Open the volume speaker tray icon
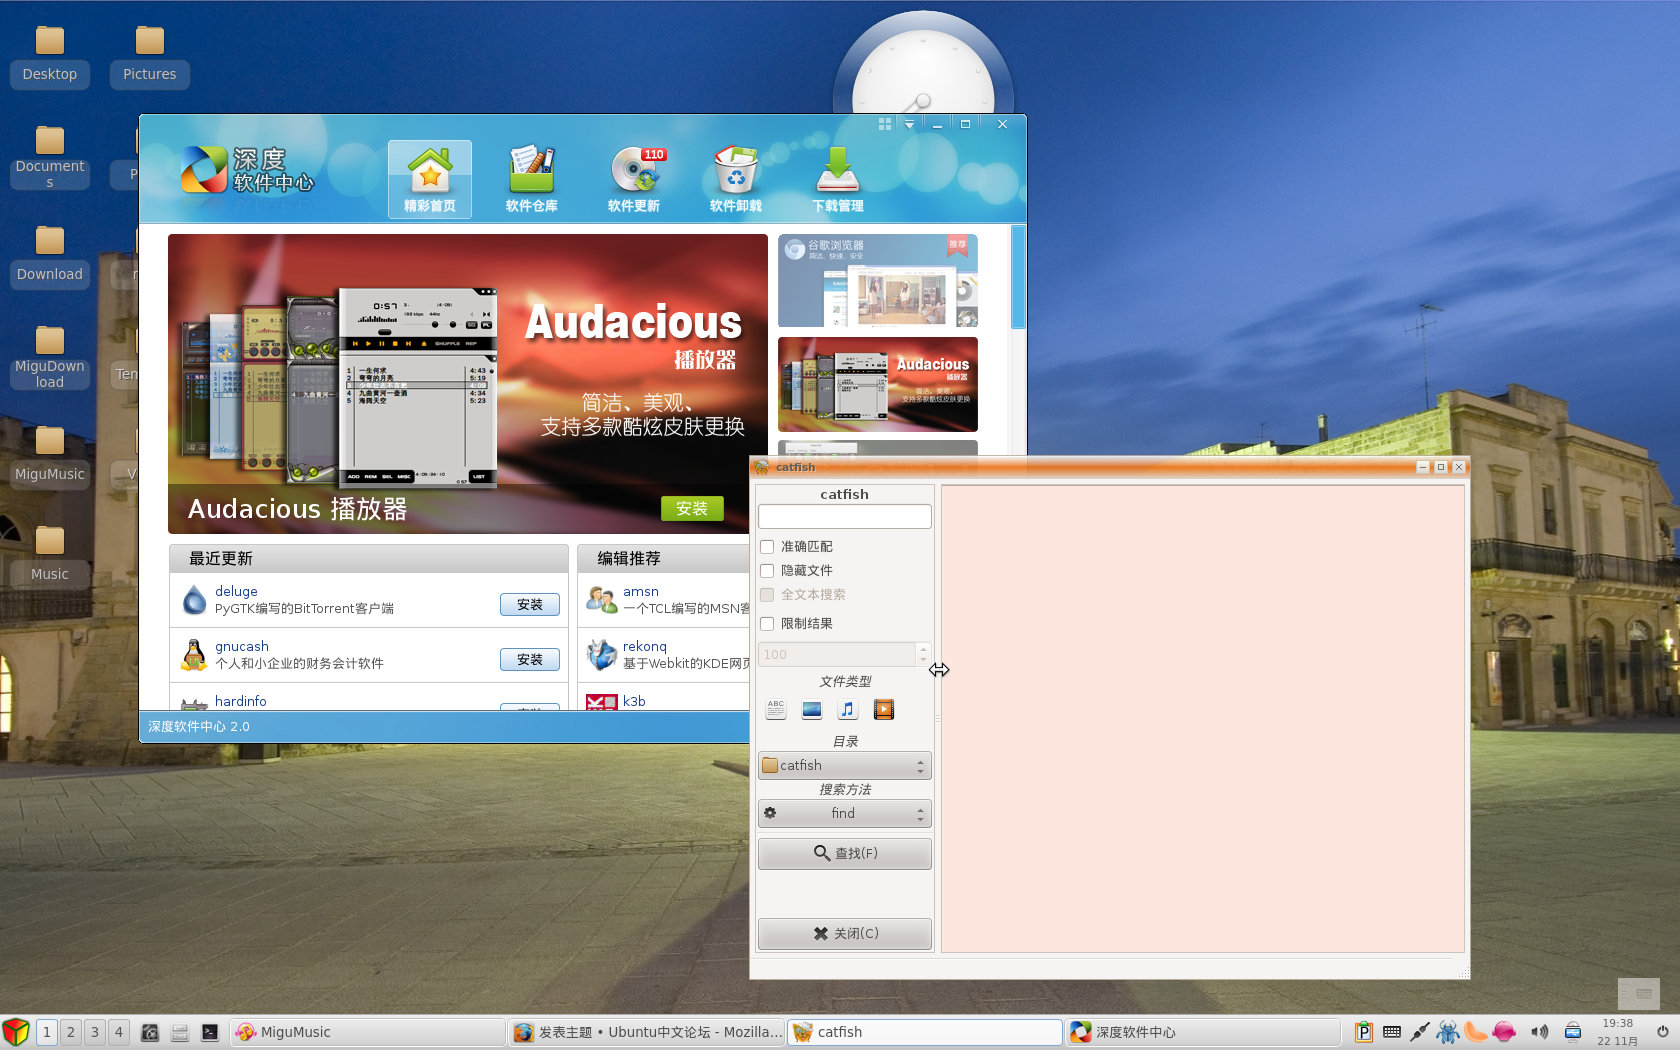The height and width of the screenshot is (1050, 1680). pos(1540,1032)
